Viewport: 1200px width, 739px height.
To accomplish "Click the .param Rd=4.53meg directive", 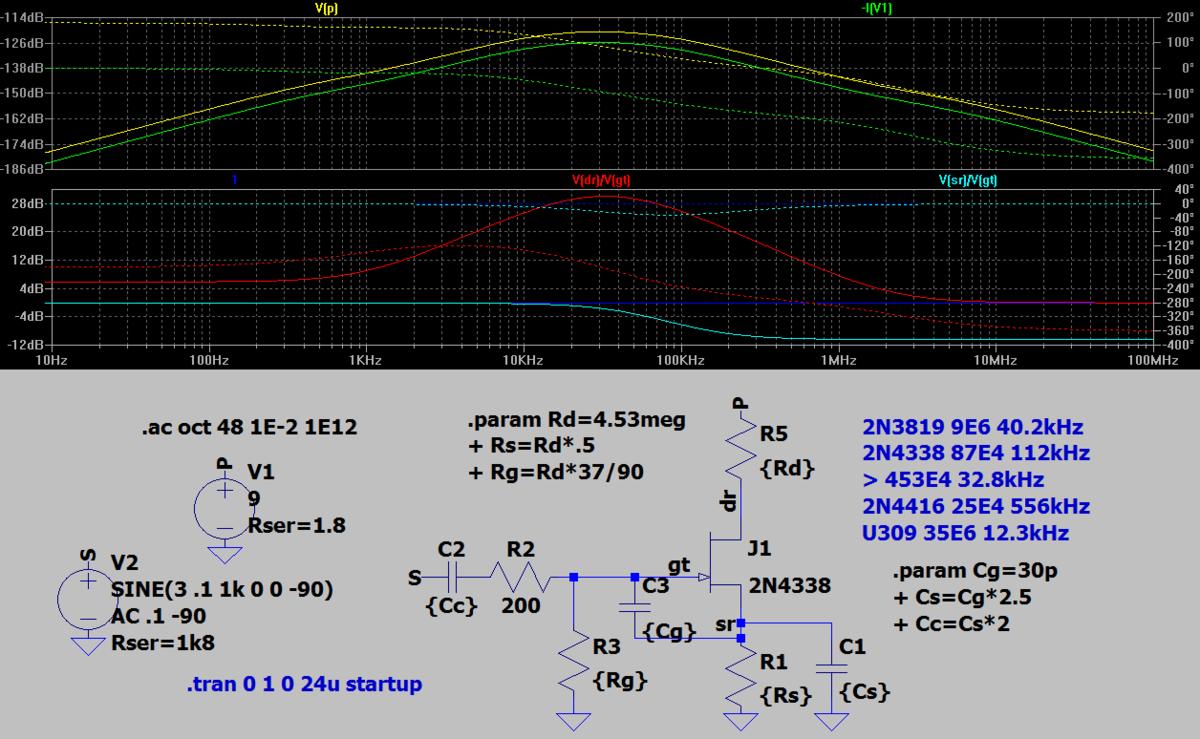I will tap(576, 420).
